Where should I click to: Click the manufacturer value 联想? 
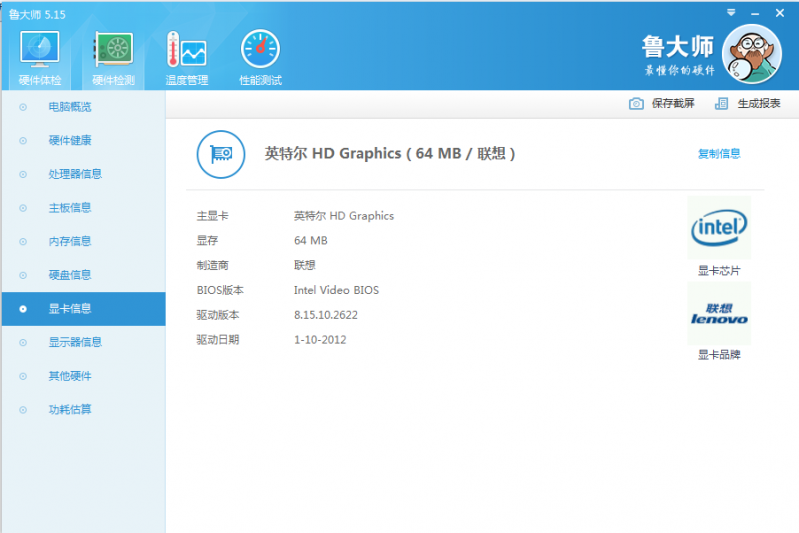coord(305,265)
